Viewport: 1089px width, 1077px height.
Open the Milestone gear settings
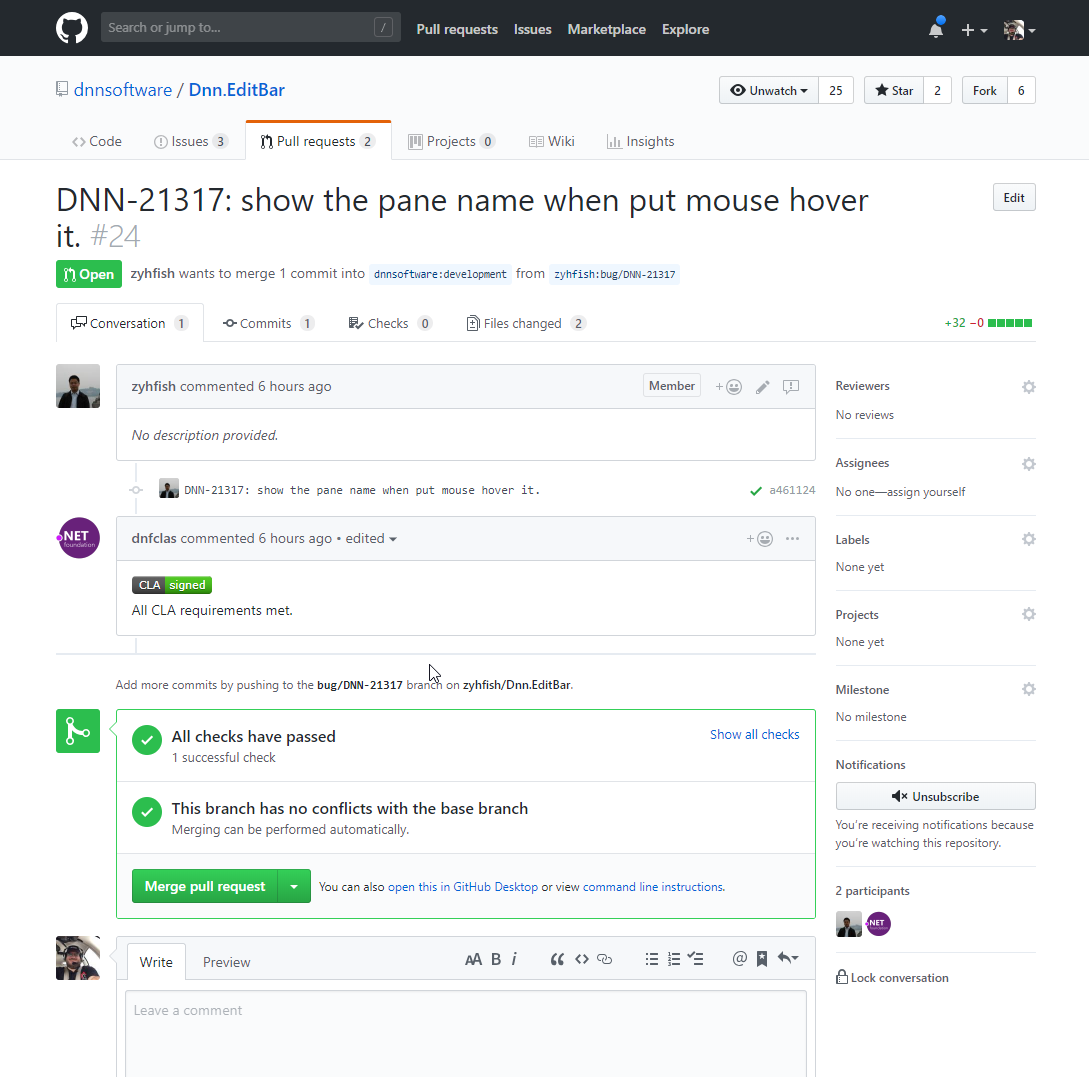(x=1029, y=689)
